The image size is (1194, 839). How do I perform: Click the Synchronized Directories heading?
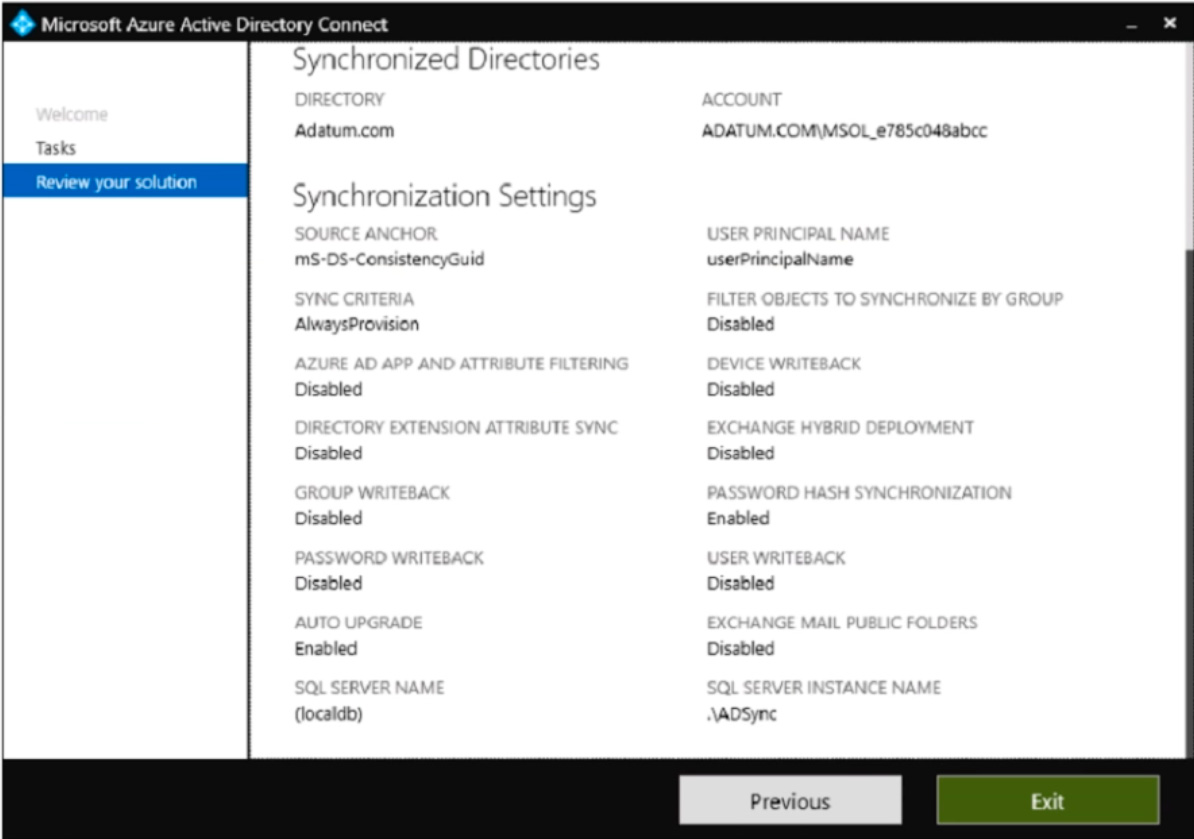[445, 59]
